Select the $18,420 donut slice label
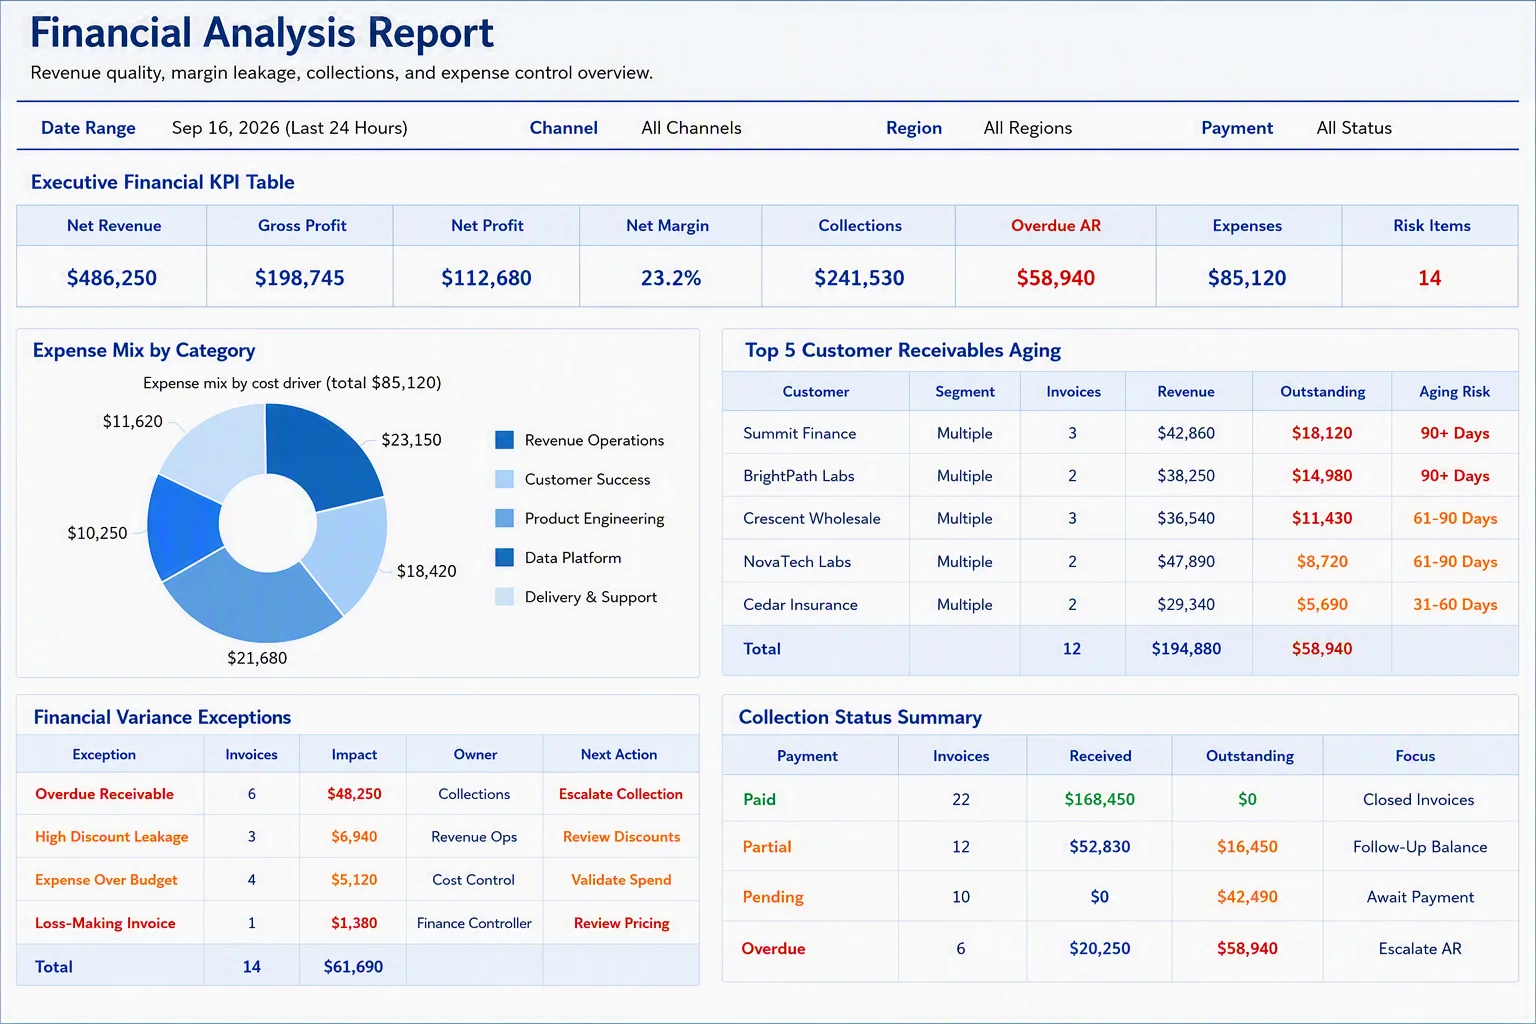This screenshot has width=1536, height=1024. click(426, 571)
